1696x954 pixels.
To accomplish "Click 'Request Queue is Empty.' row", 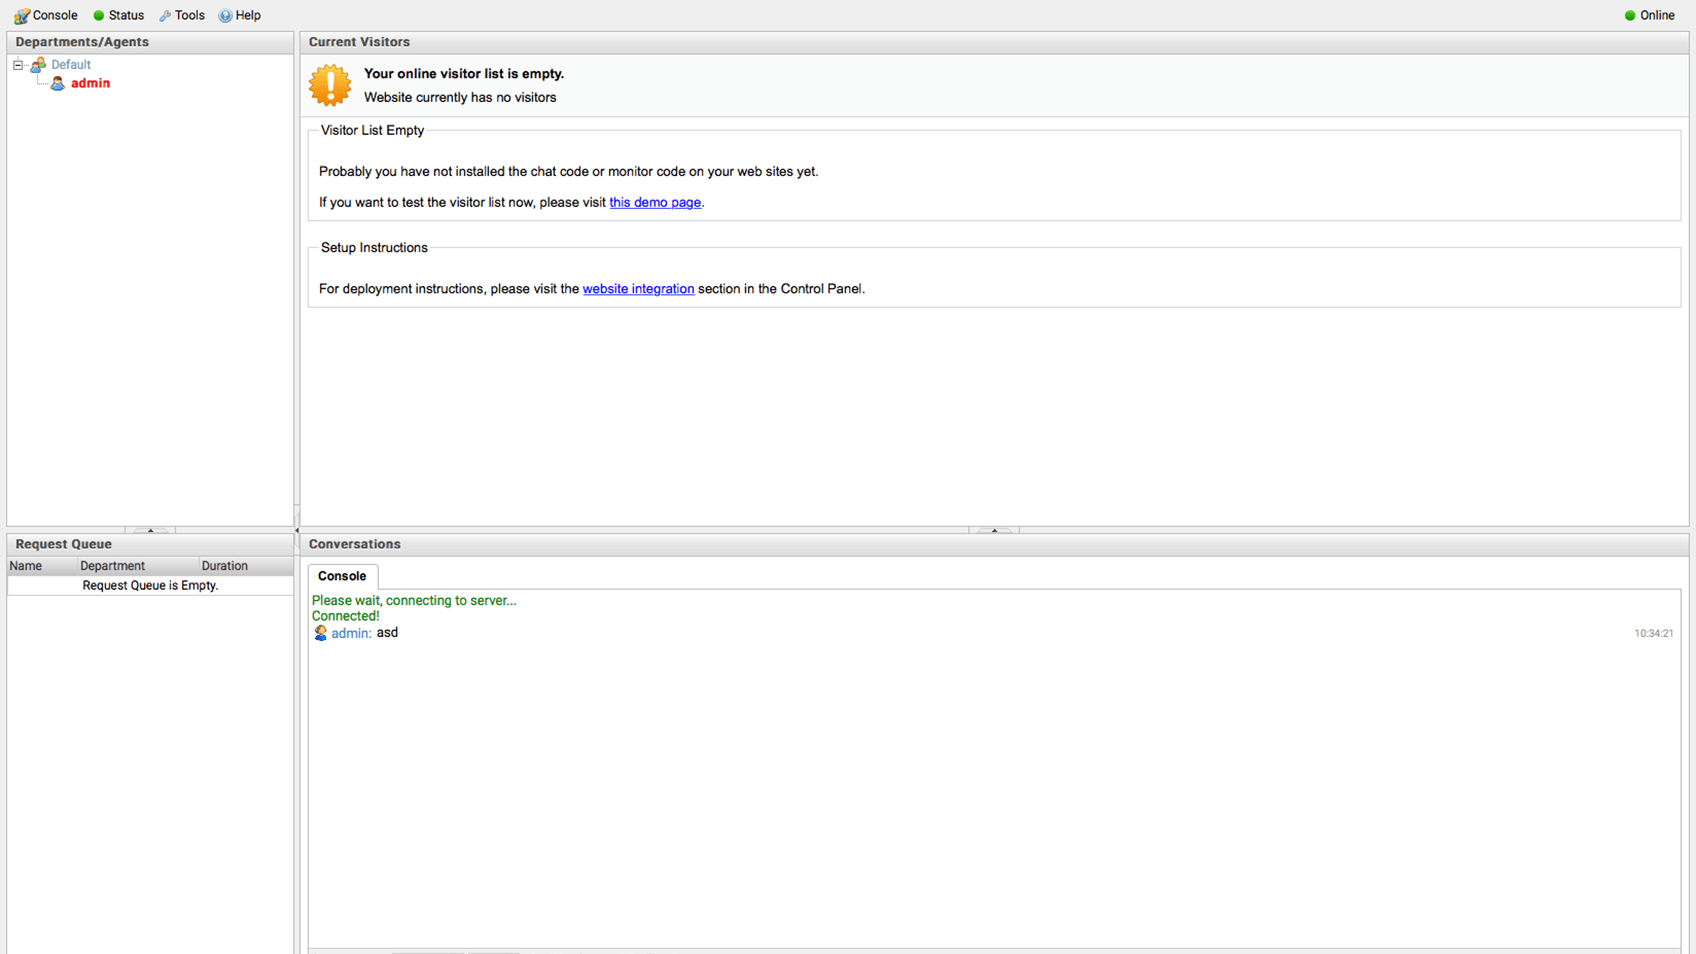I will 150,586.
